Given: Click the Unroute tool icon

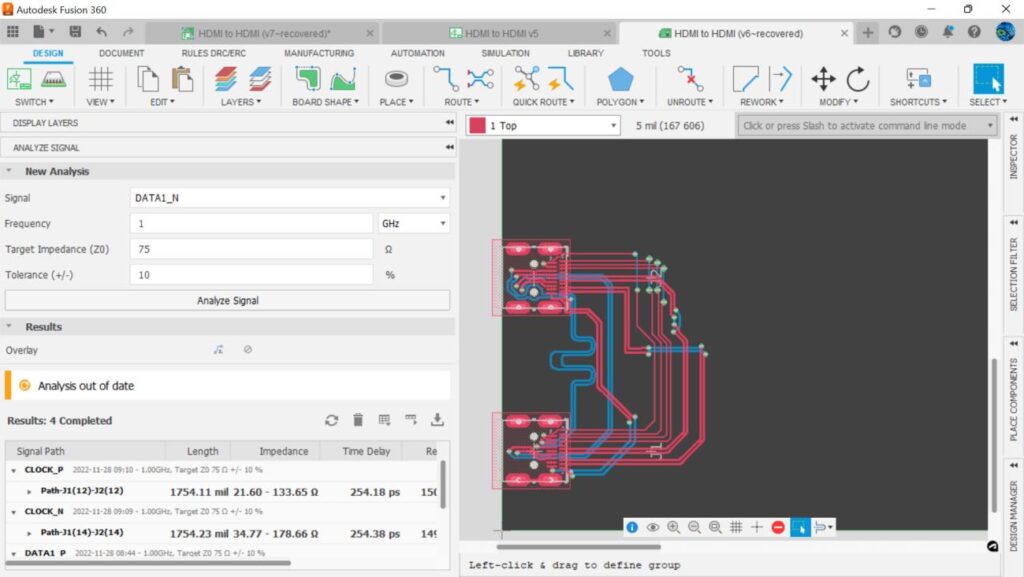Looking at the screenshot, I should pos(690,80).
